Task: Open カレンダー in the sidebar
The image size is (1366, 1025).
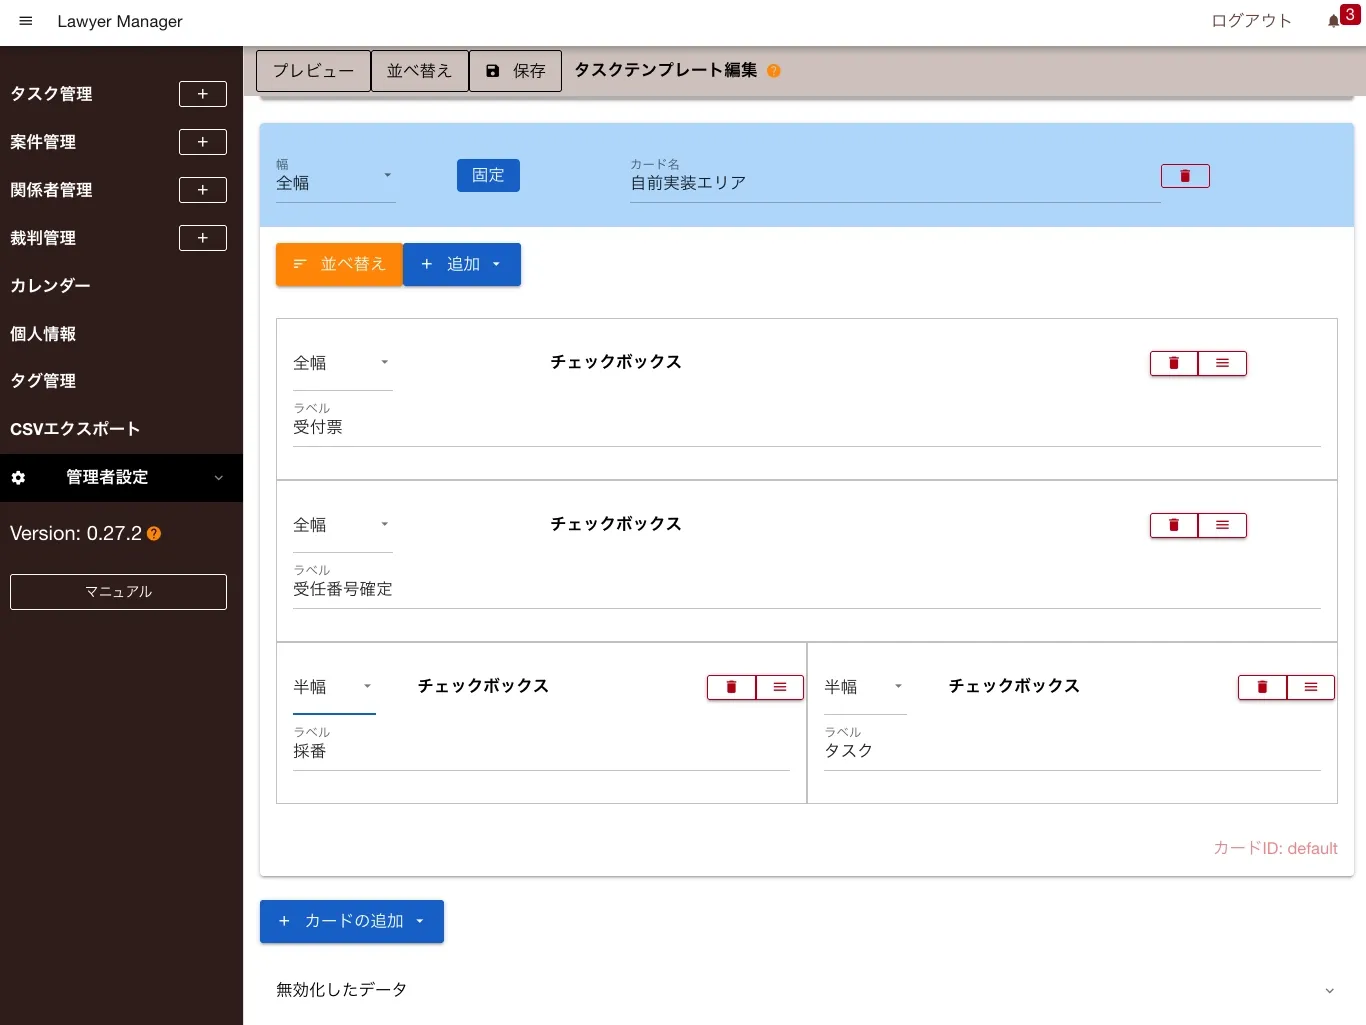Action: pos(50,286)
